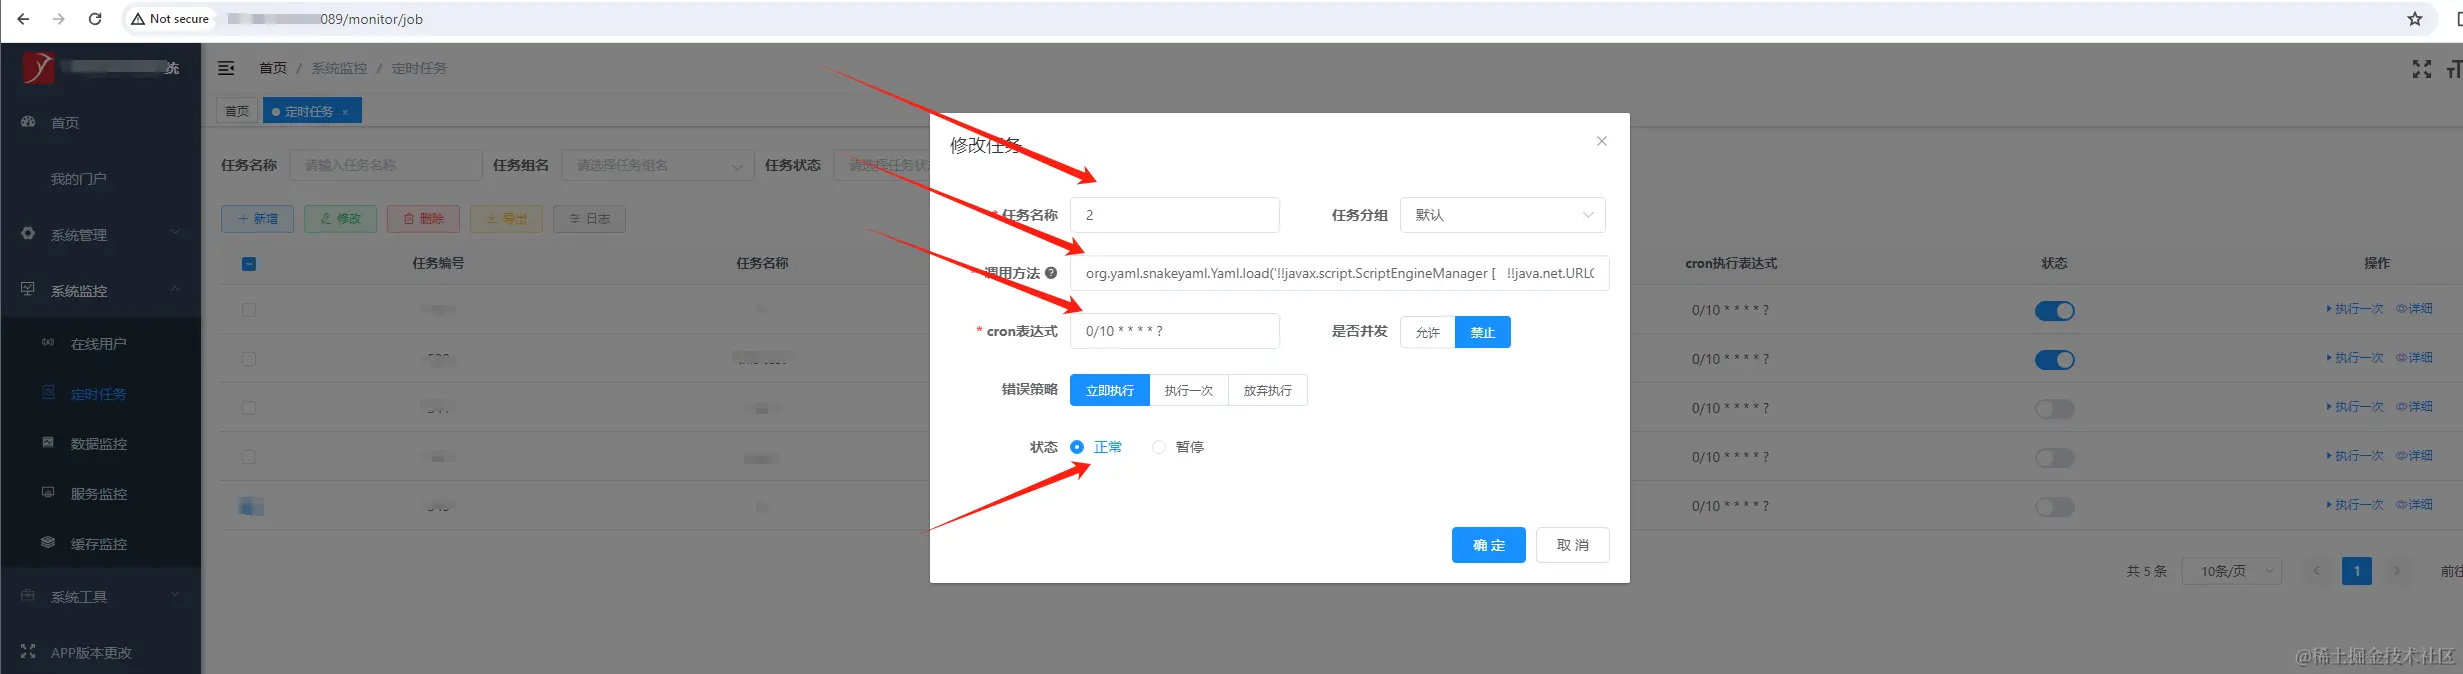Check the fourth table row checkbox

click(249, 457)
